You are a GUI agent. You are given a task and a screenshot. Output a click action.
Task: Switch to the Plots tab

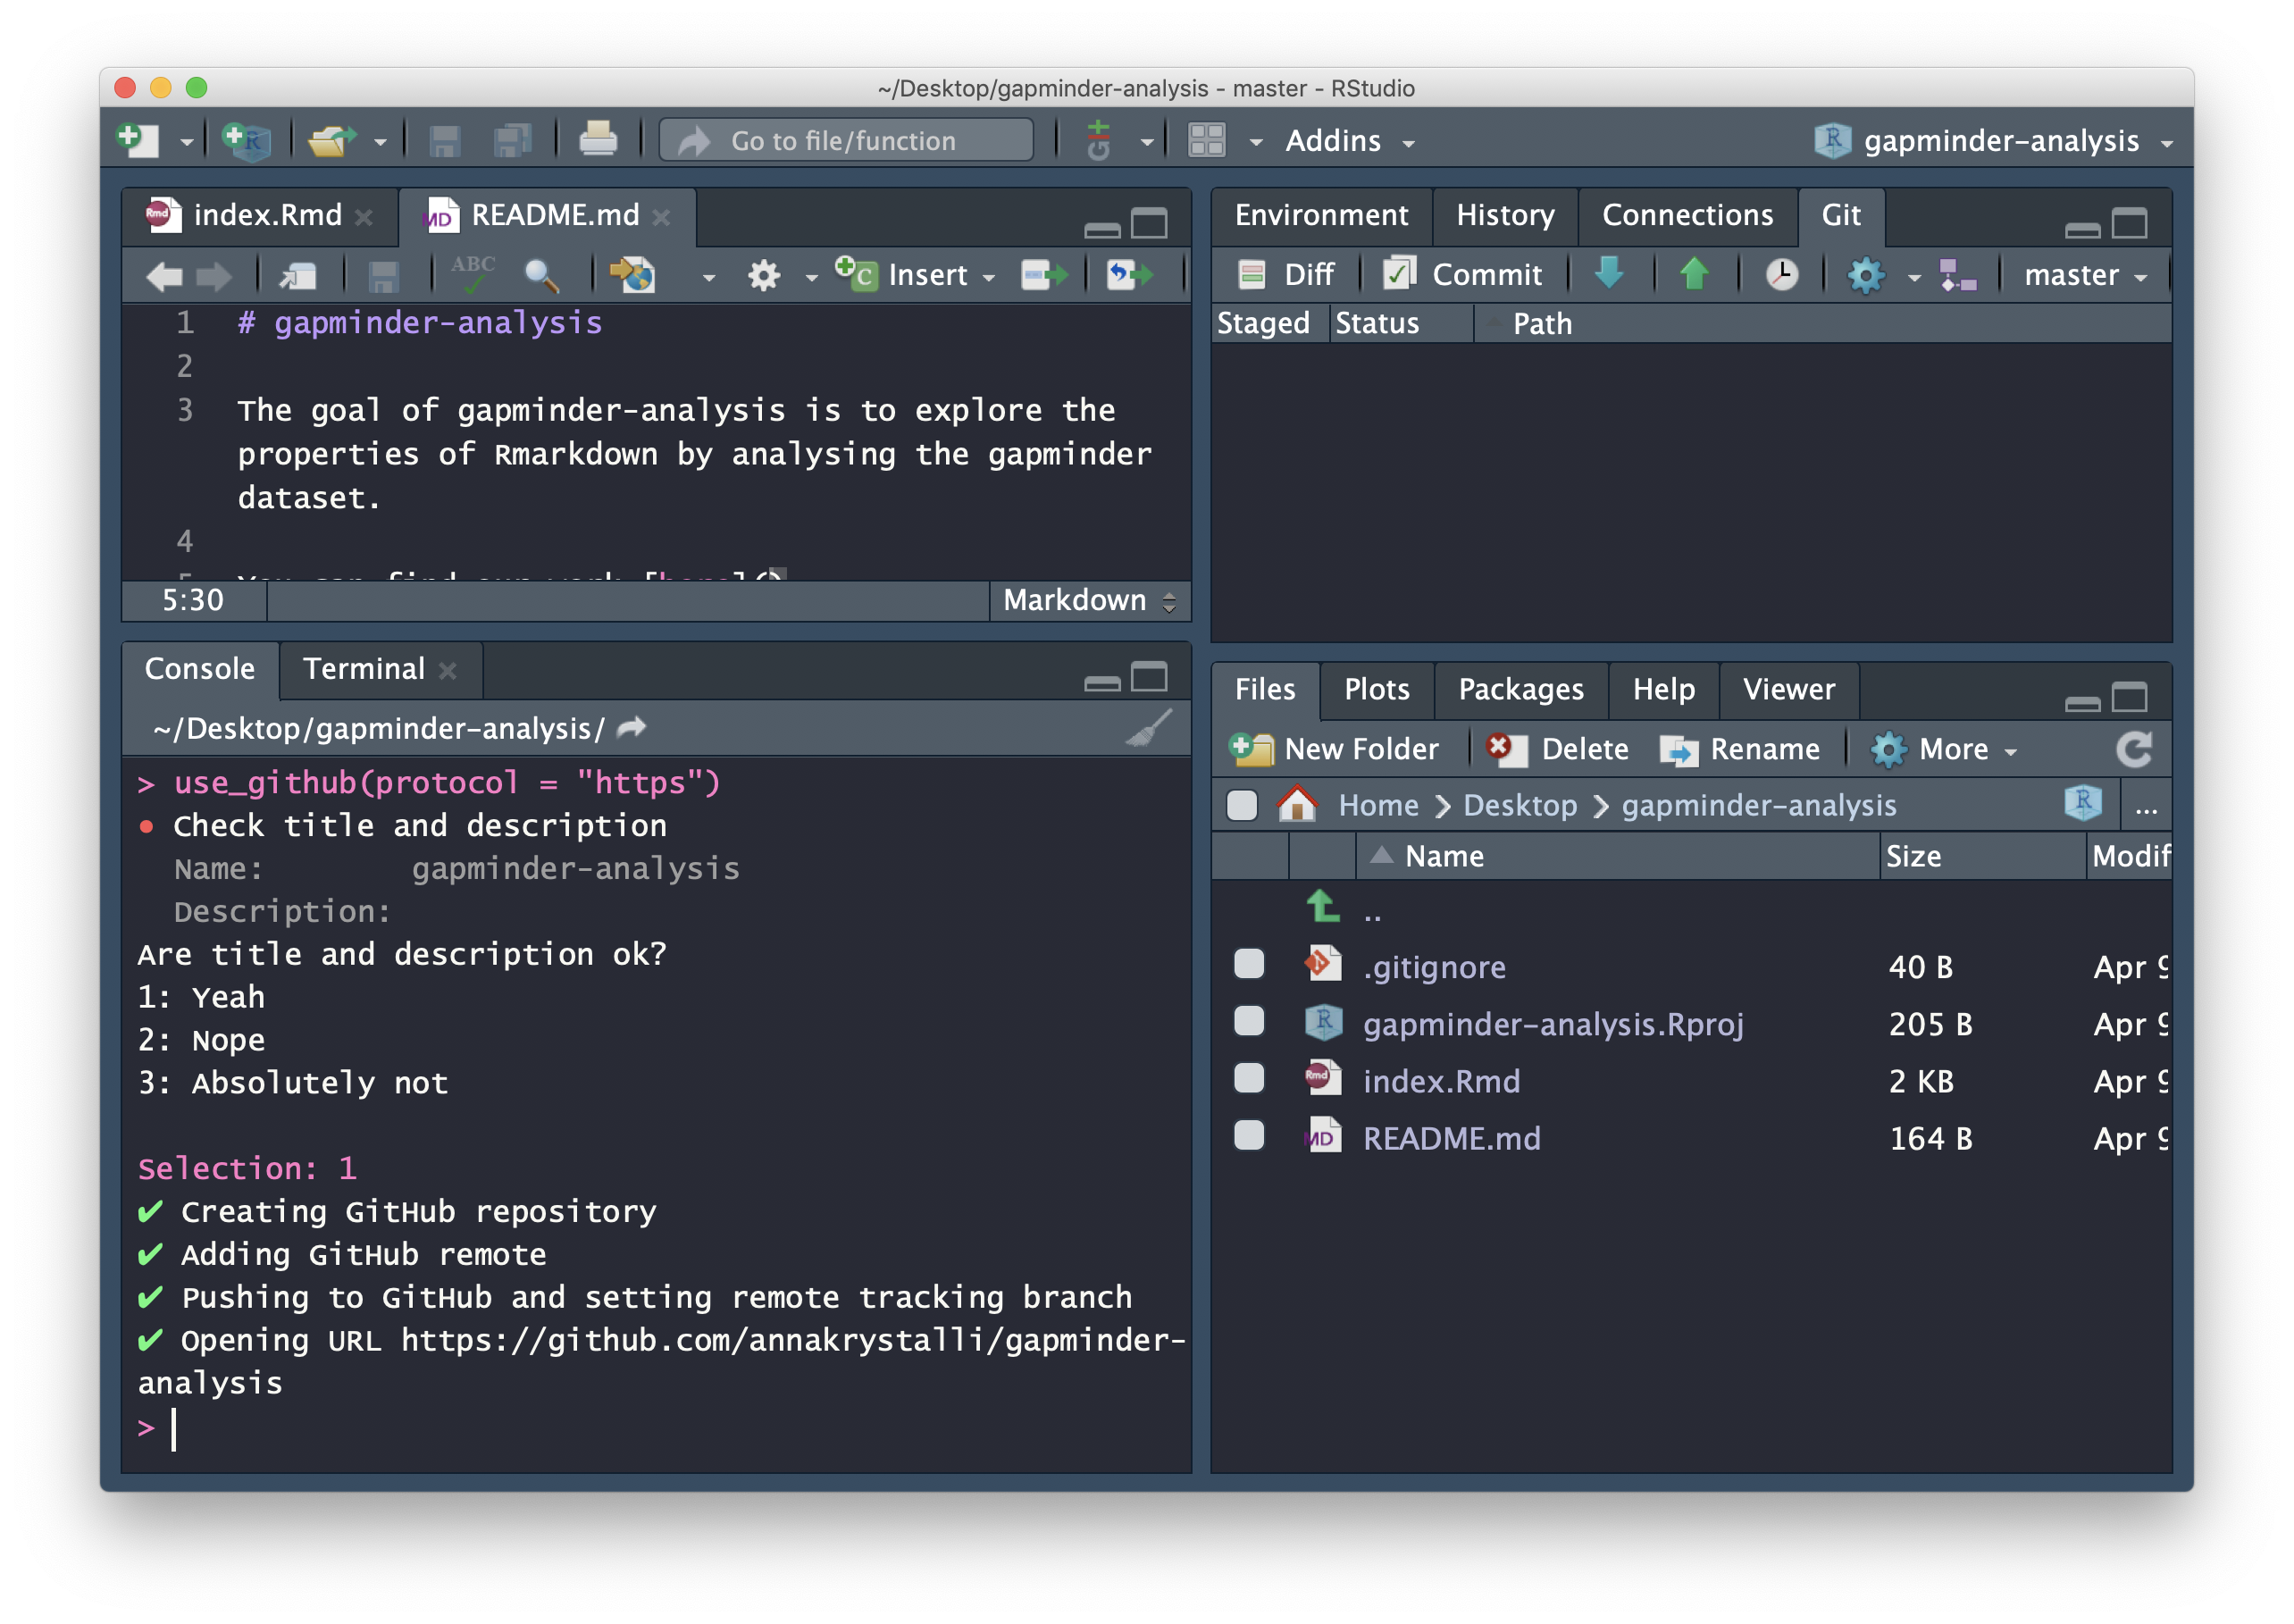point(1376,689)
